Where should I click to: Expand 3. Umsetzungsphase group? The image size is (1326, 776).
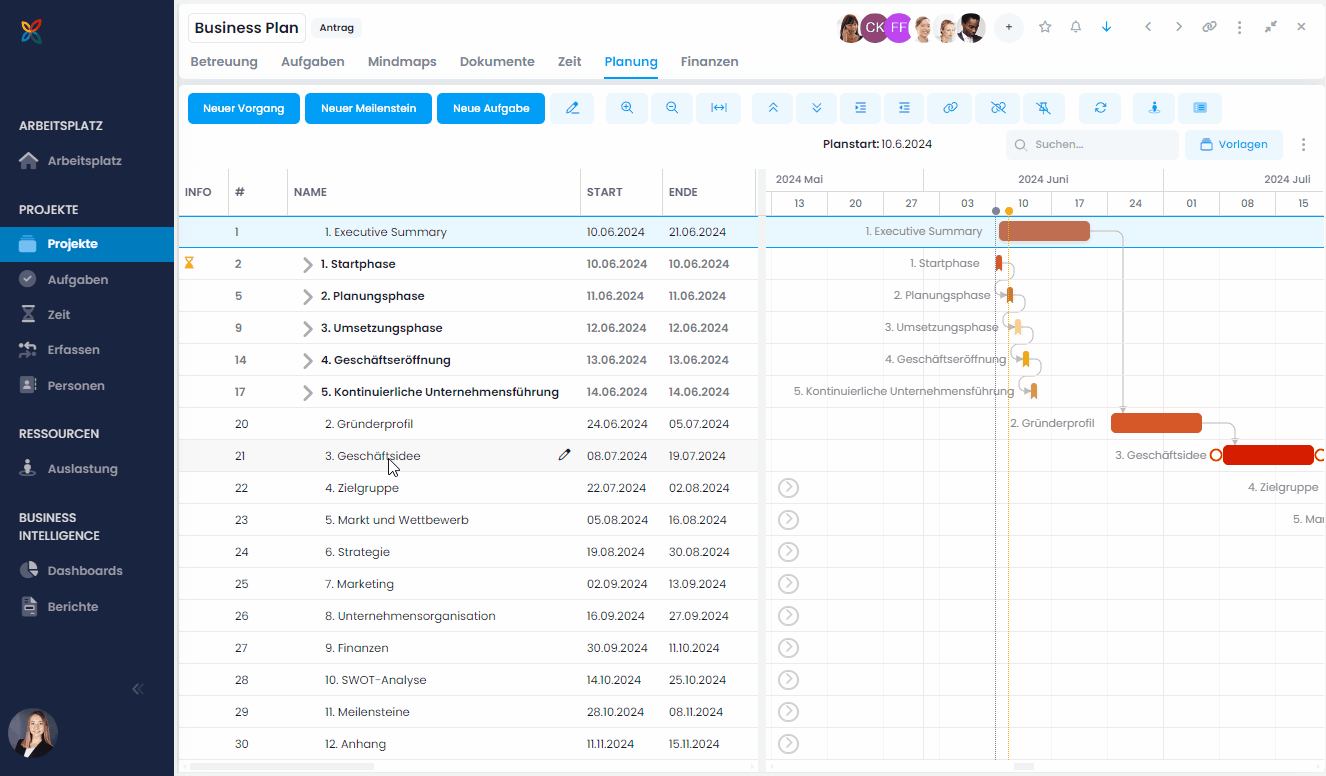pos(307,329)
